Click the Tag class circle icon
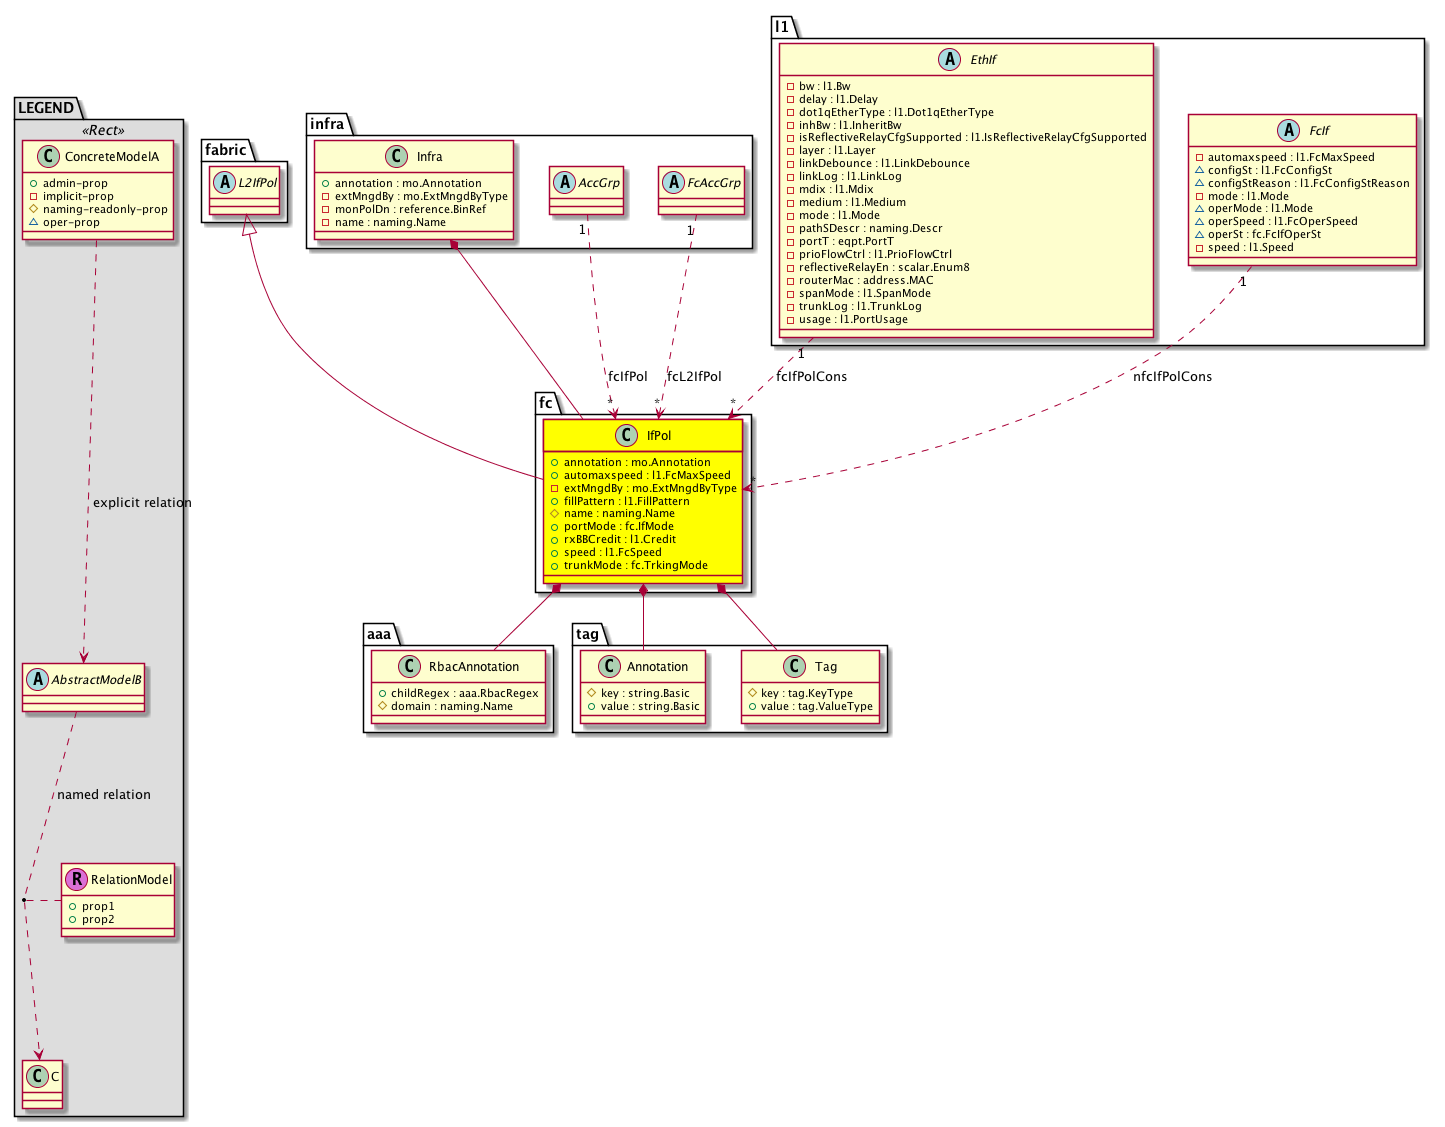 [x=794, y=667]
